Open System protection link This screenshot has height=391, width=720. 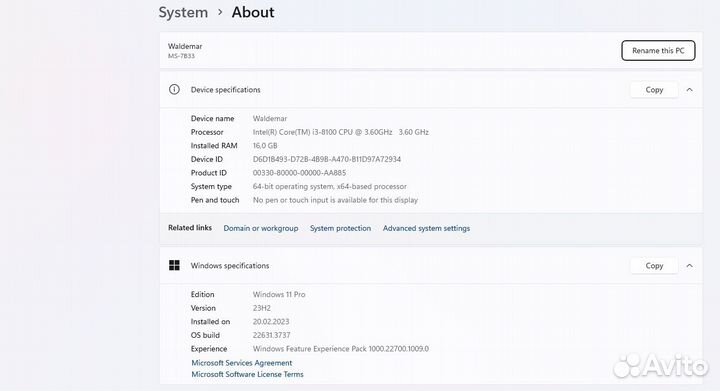(340, 228)
